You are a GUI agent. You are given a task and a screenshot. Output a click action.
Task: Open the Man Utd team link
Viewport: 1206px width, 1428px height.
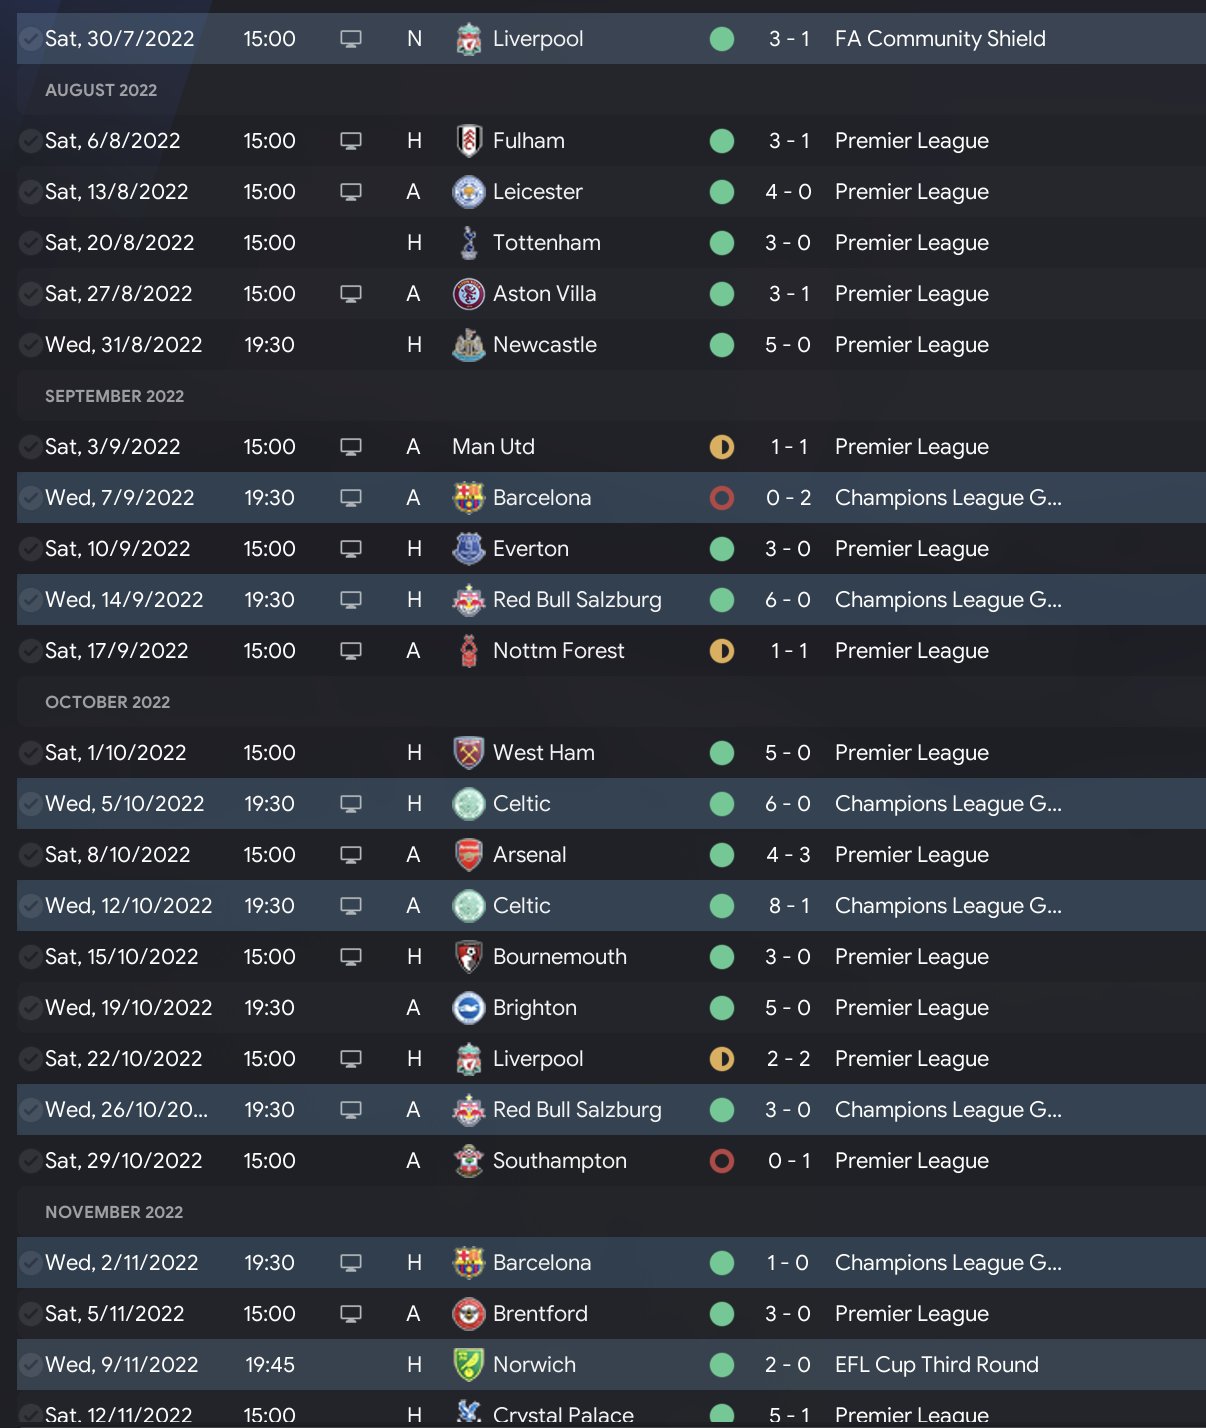(493, 447)
